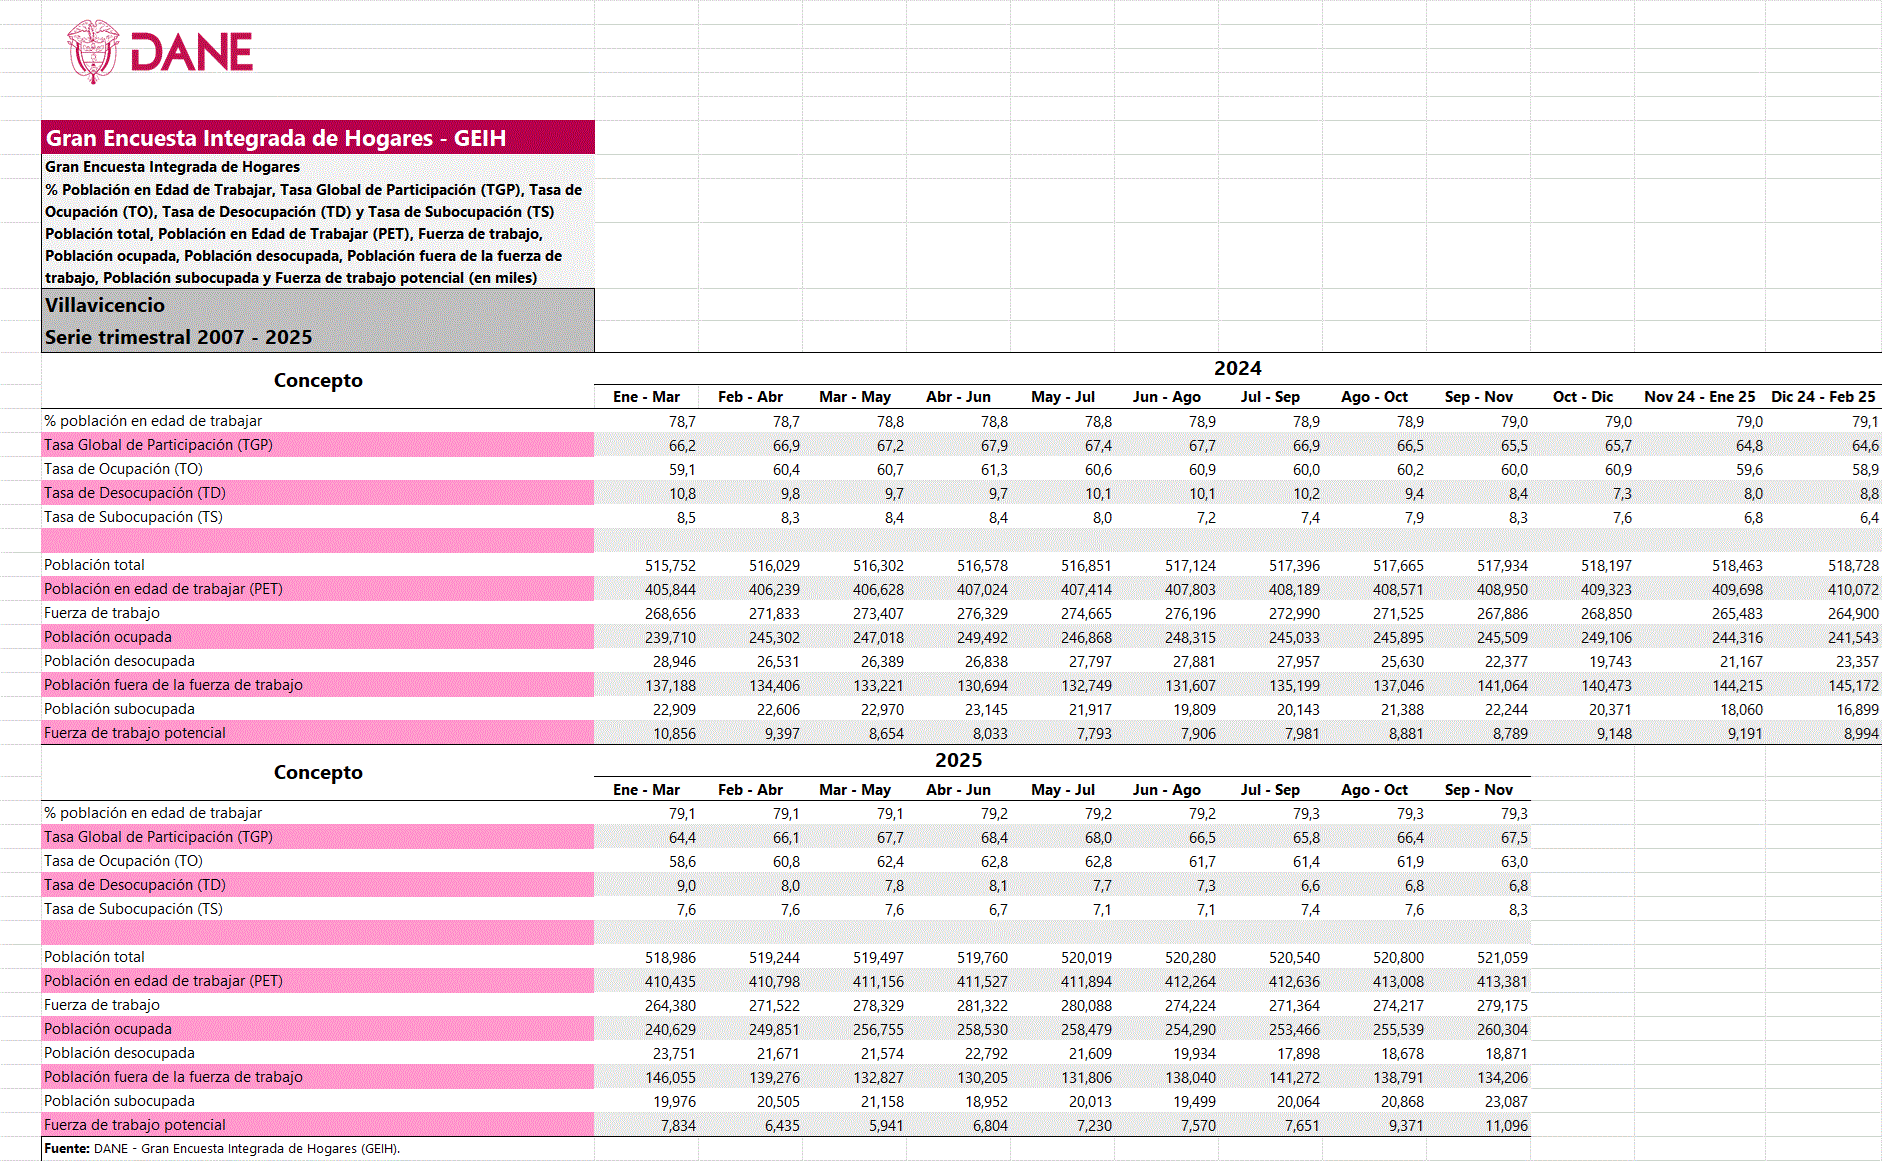Click the 2024 Población ocupada value 239,710
Image resolution: width=1897 pixels, height=1169 pixels.
(x=670, y=638)
